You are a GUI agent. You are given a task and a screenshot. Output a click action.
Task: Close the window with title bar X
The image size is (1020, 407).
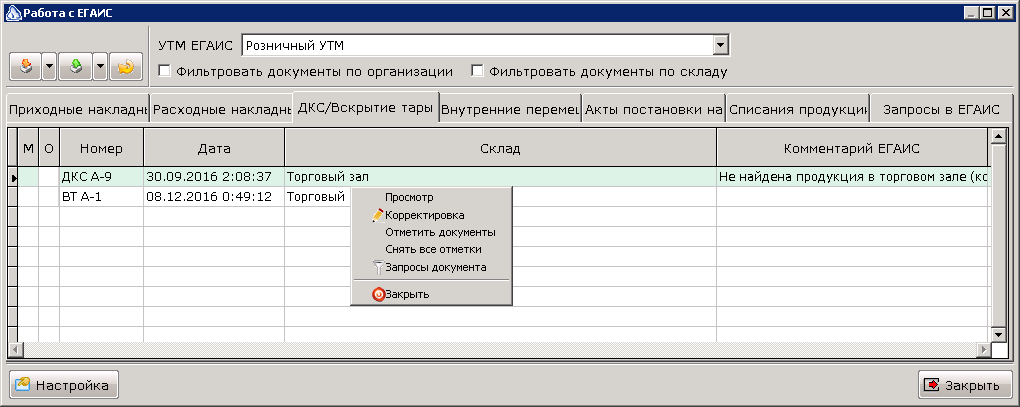(1006, 12)
